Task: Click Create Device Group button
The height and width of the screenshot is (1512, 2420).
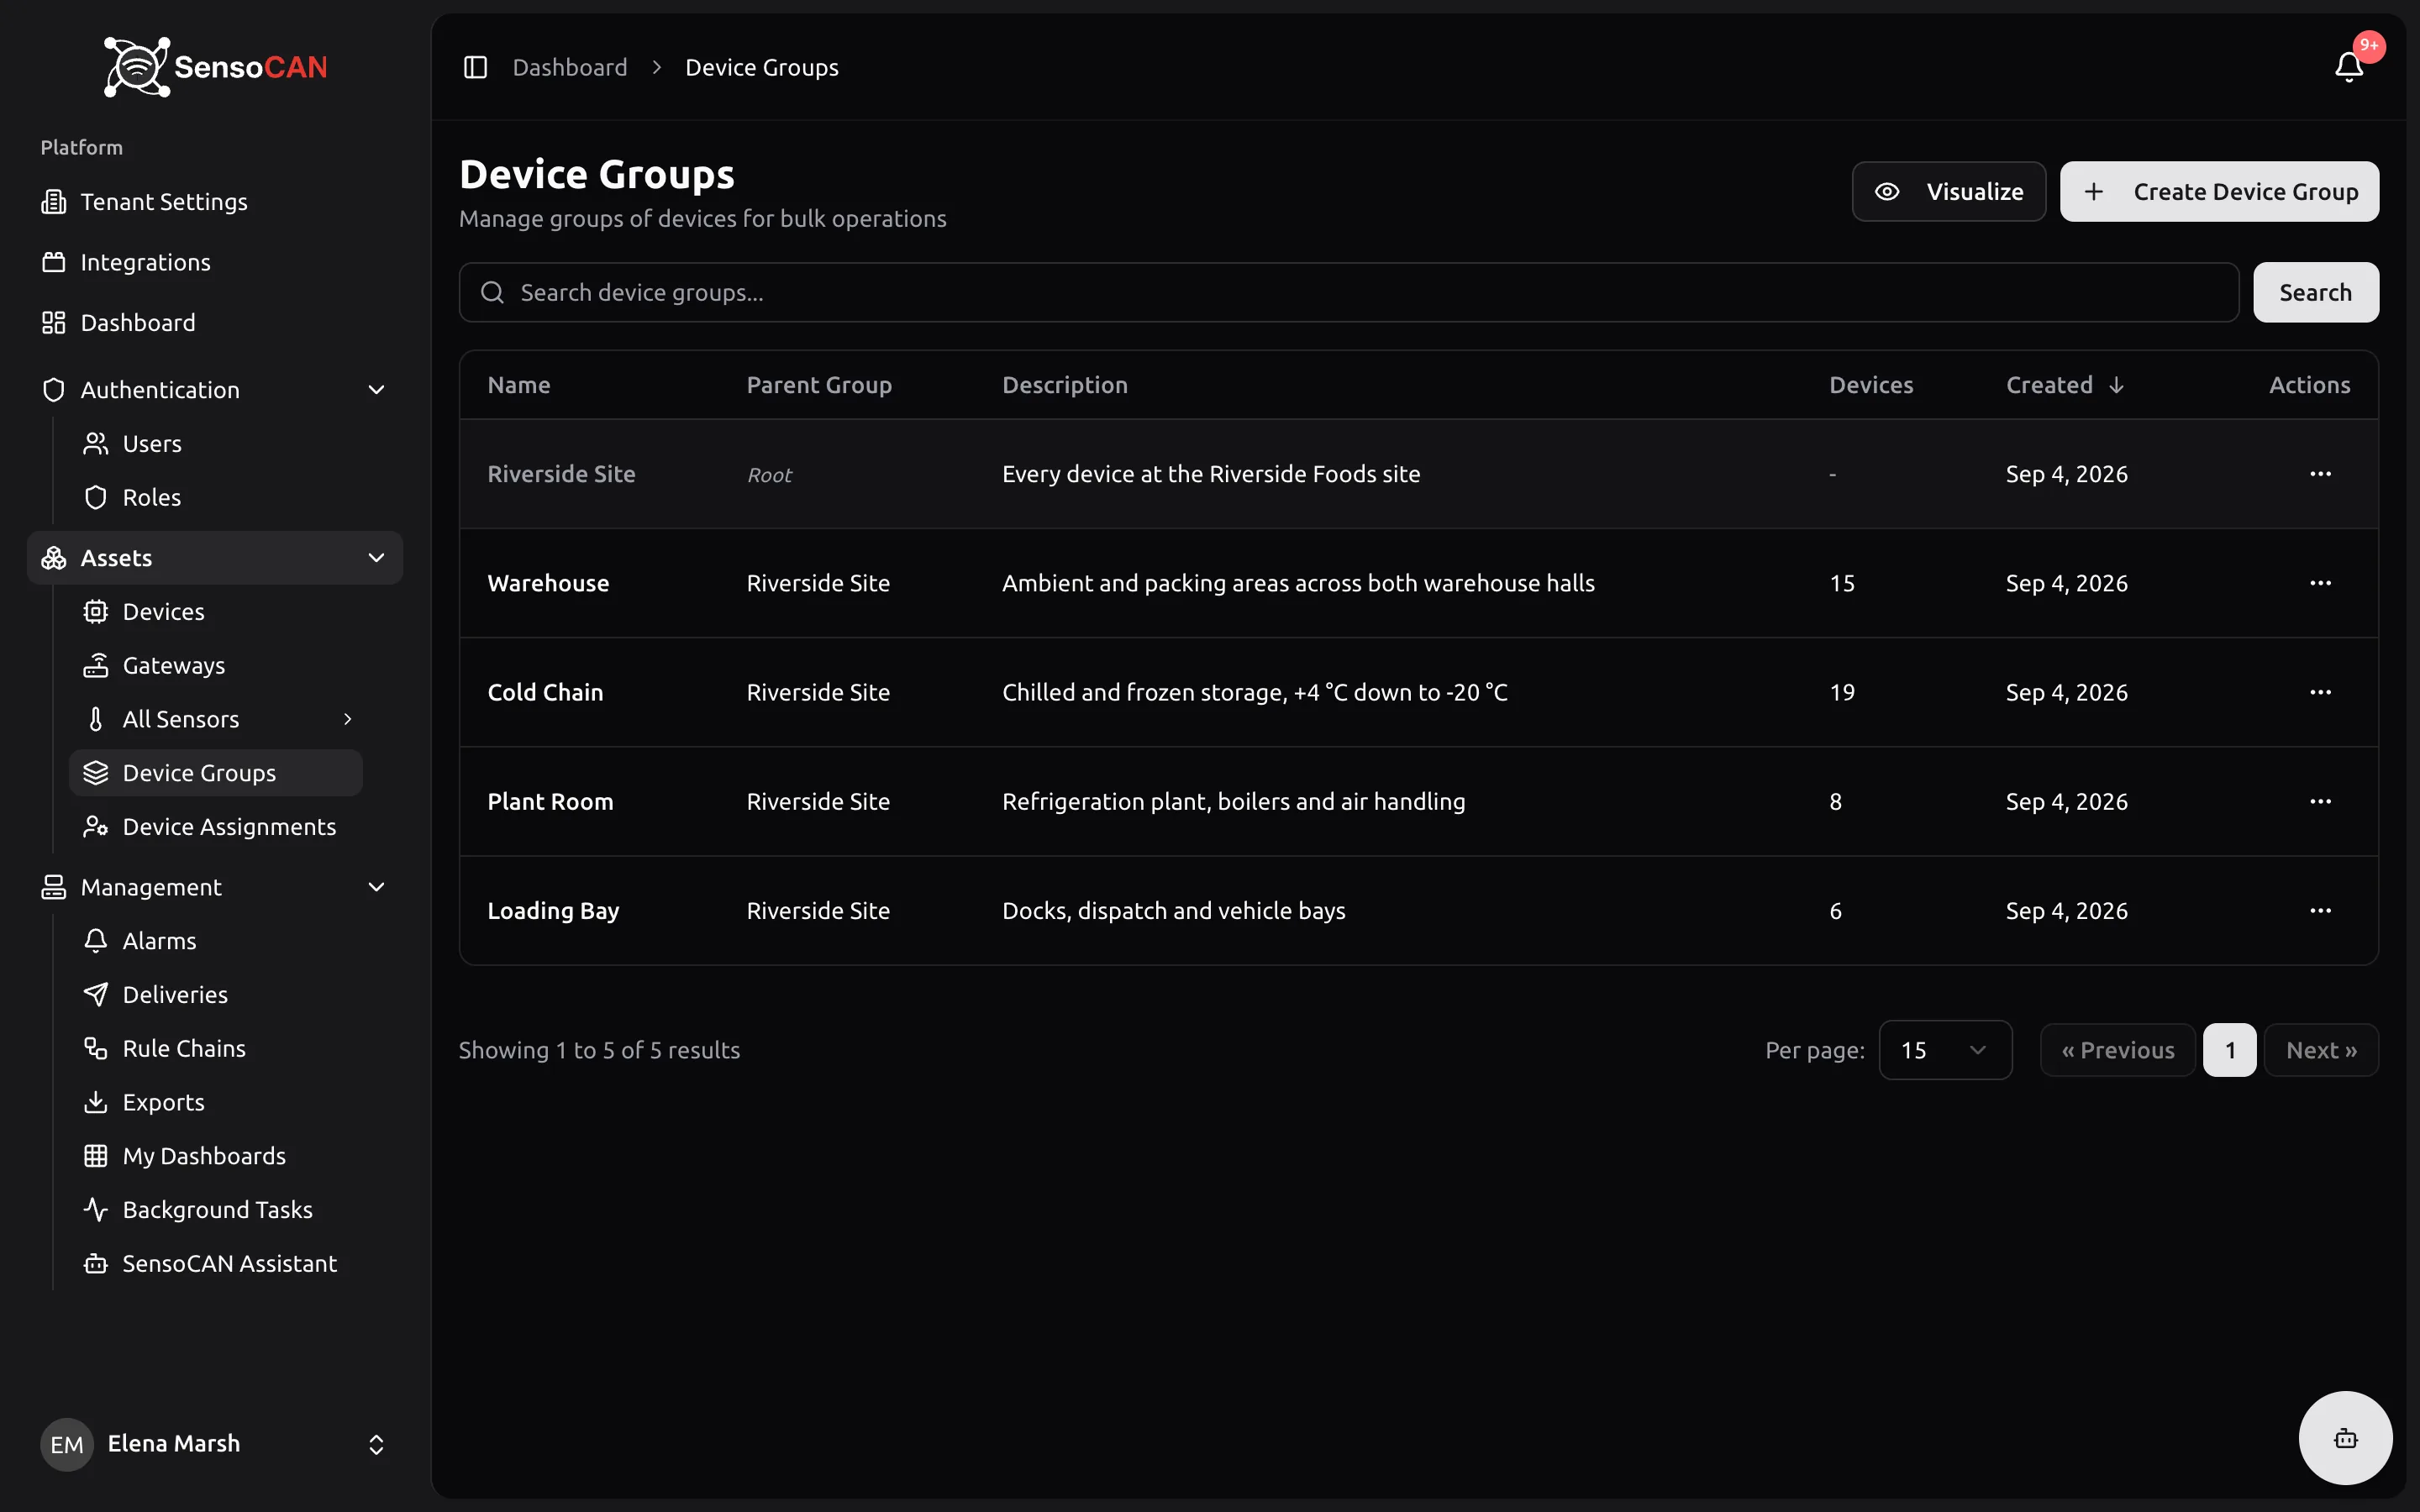Action: pyautogui.click(x=2219, y=192)
